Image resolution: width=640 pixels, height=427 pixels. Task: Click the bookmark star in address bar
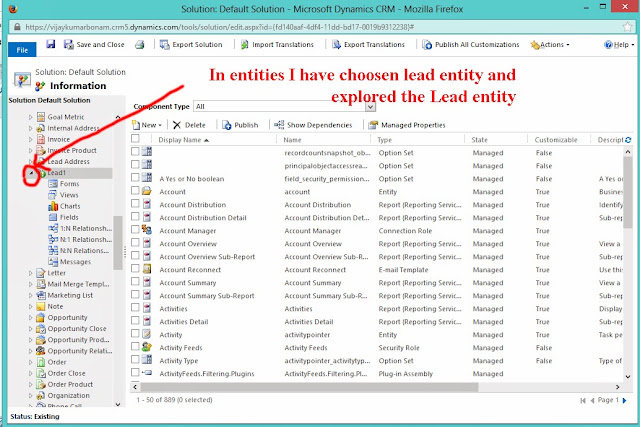[627, 27]
